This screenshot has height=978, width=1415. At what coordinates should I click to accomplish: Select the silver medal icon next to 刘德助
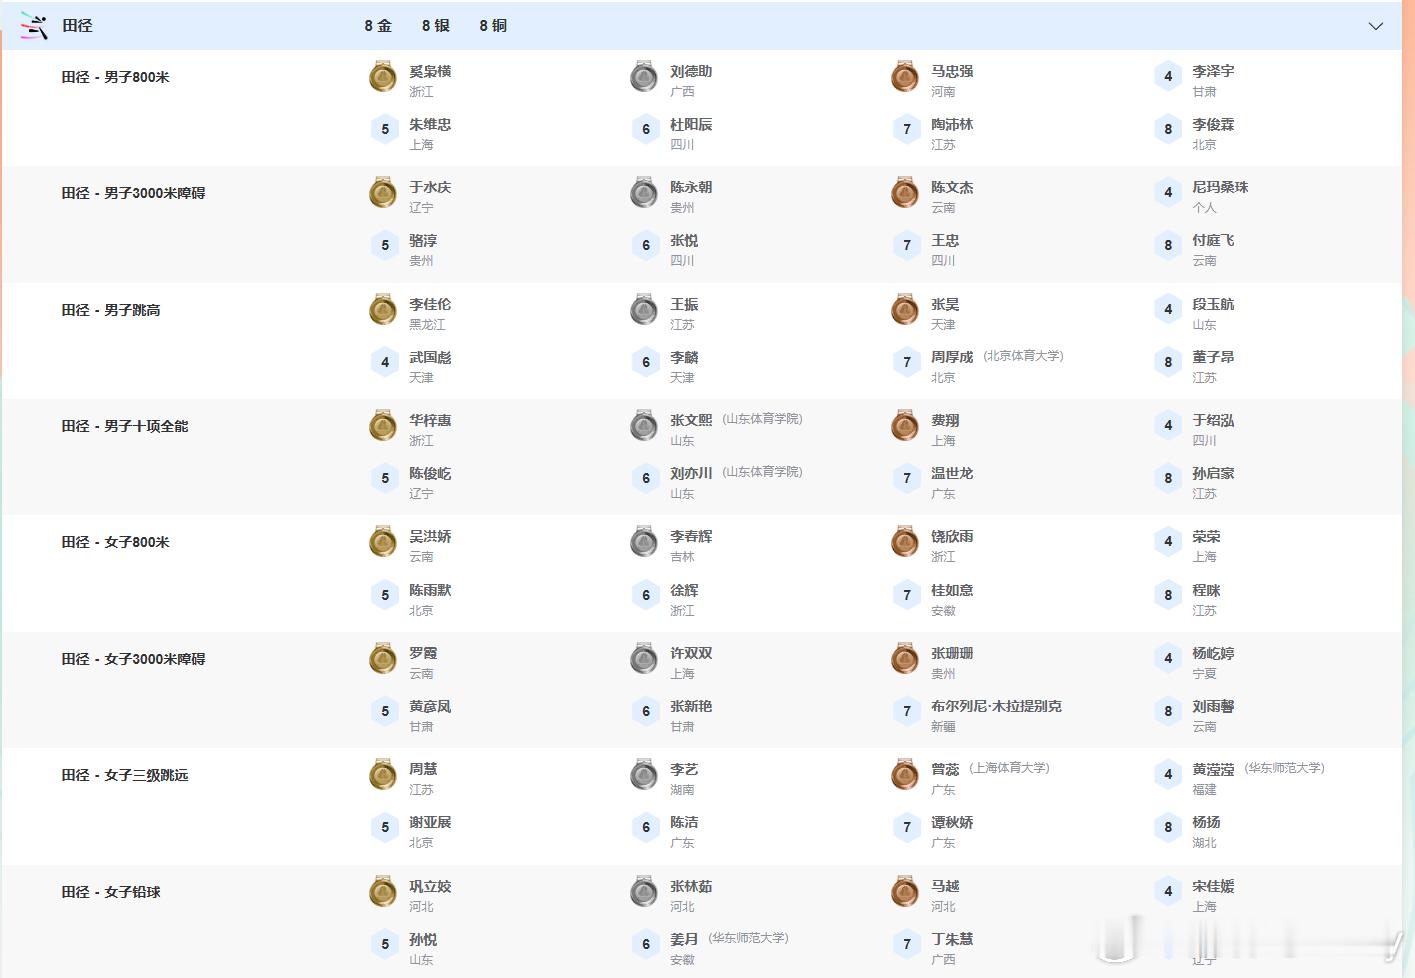point(644,76)
